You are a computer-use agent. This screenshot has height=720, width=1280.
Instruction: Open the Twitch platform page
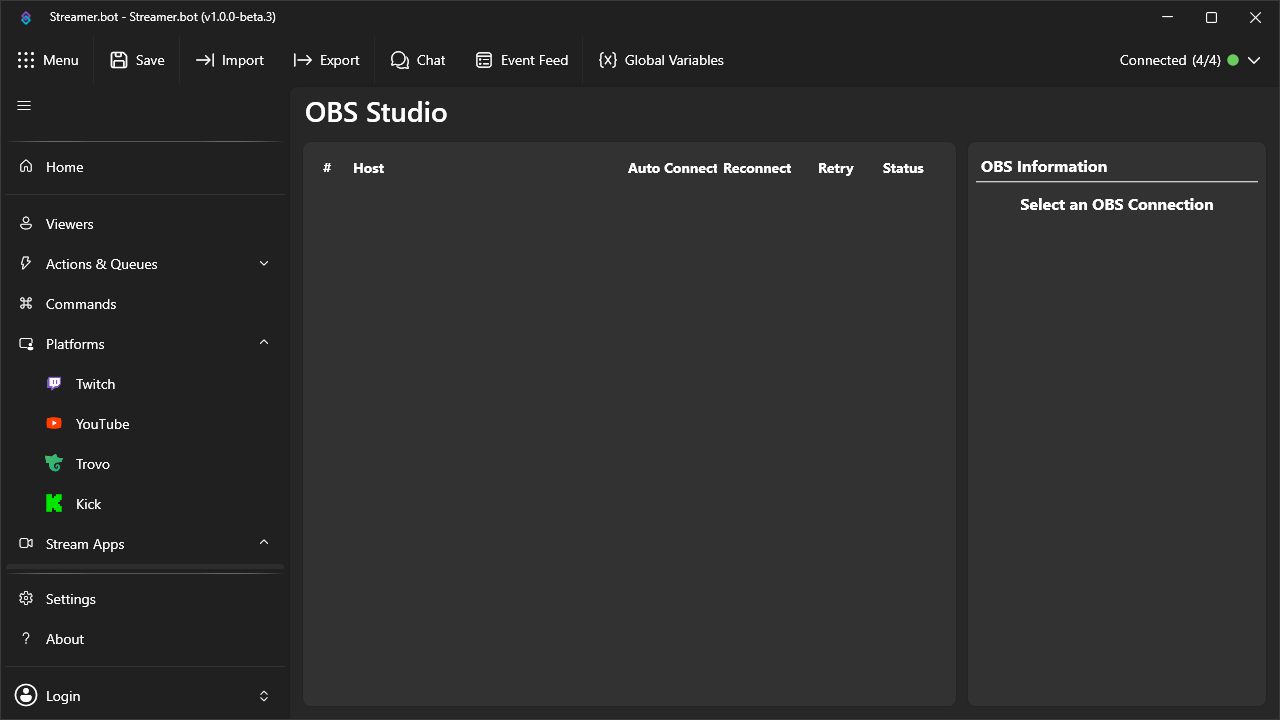pos(95,383)
